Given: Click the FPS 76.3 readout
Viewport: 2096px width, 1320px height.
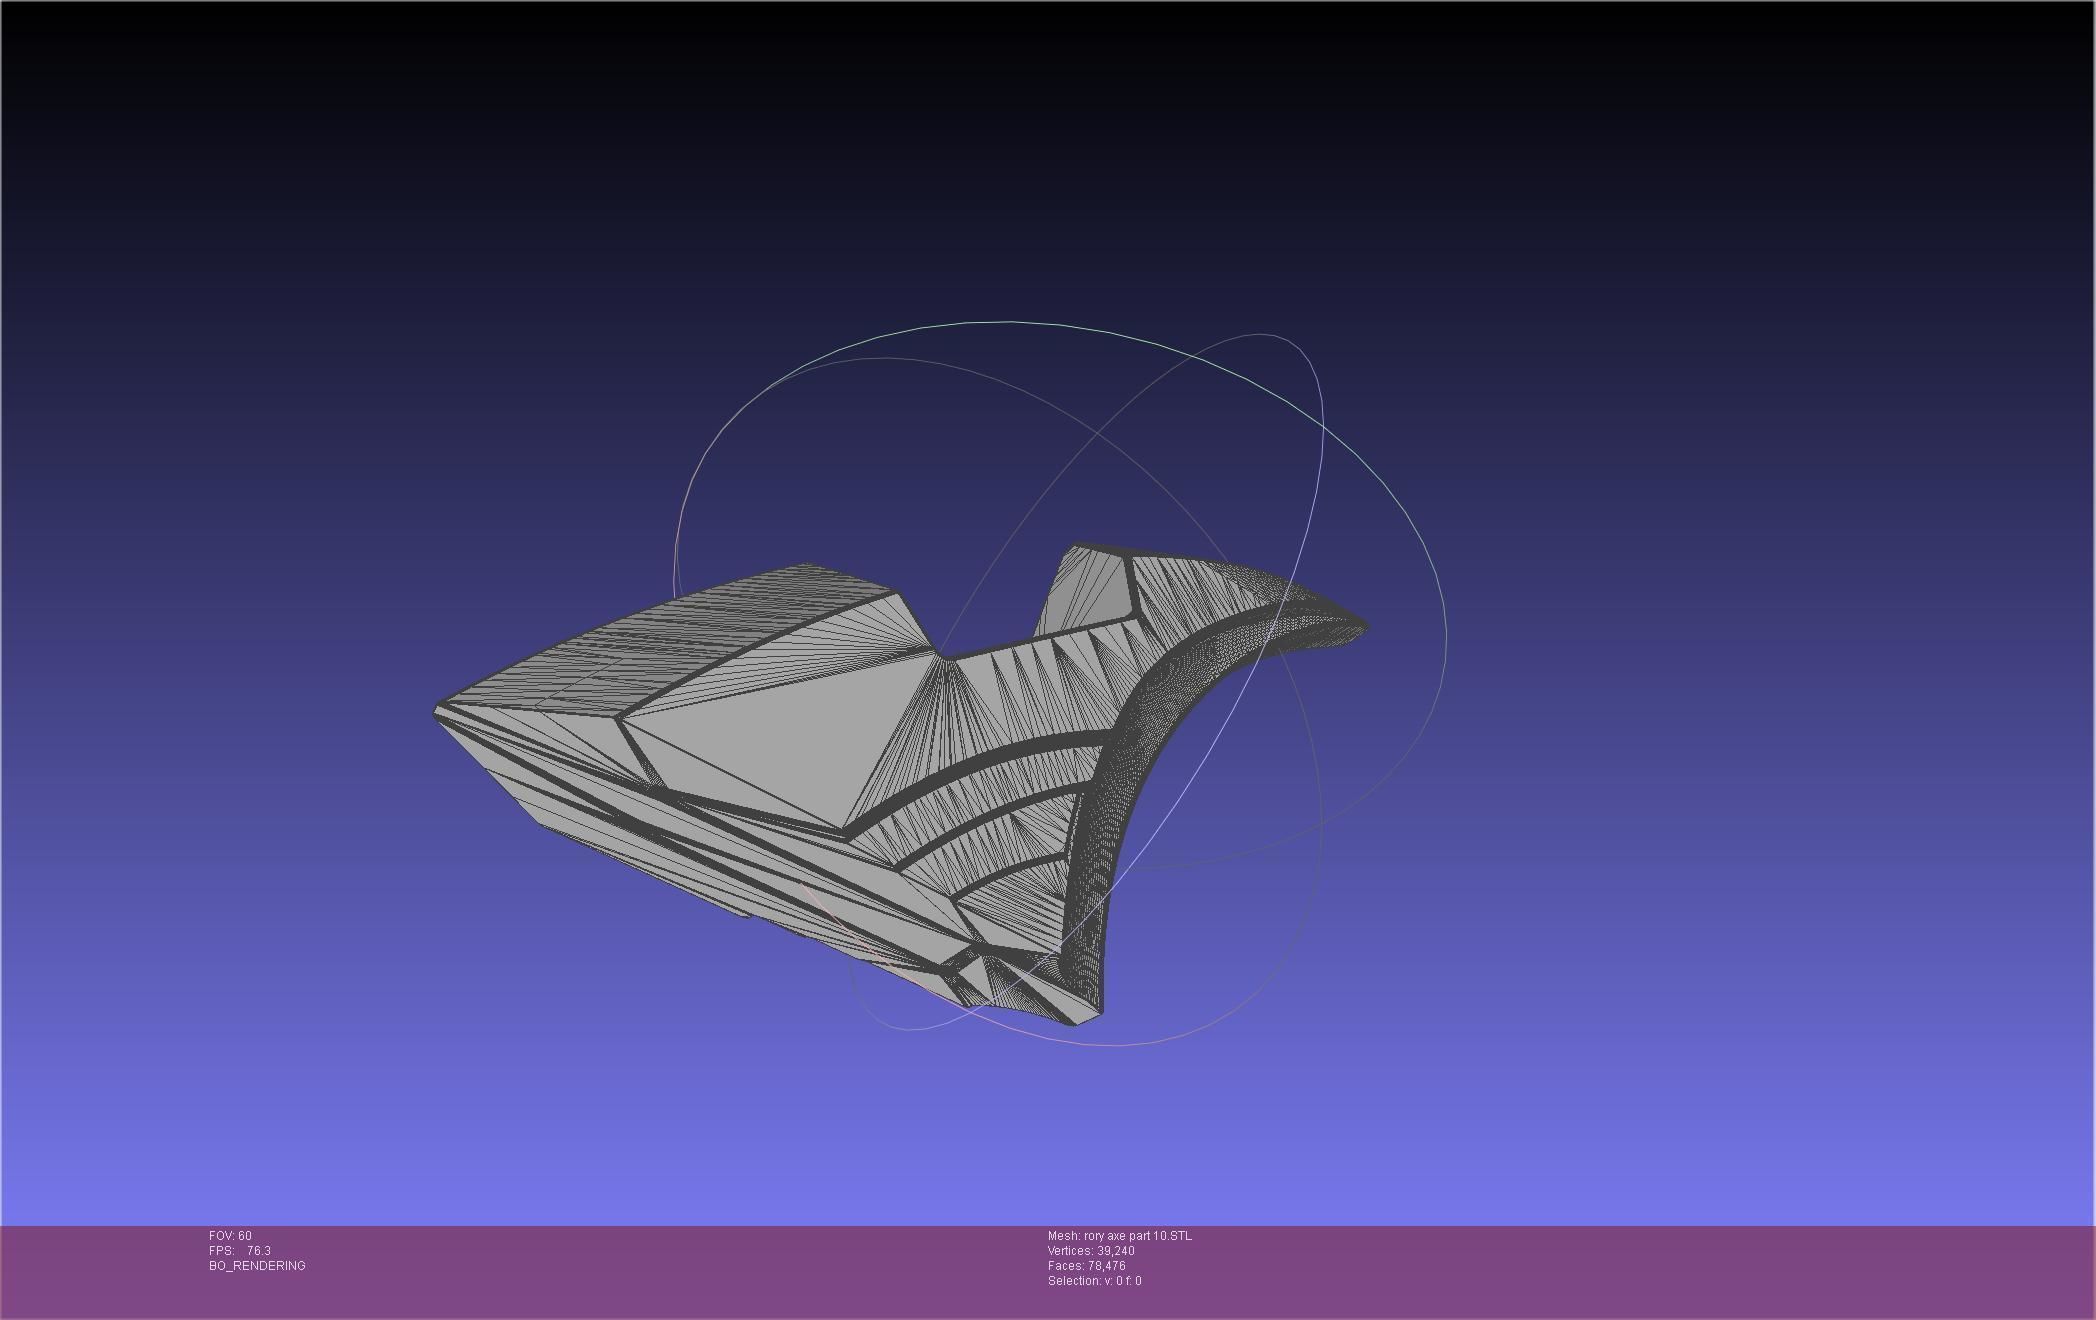Looking at the screenshot, I should [x=240, y=1251].
